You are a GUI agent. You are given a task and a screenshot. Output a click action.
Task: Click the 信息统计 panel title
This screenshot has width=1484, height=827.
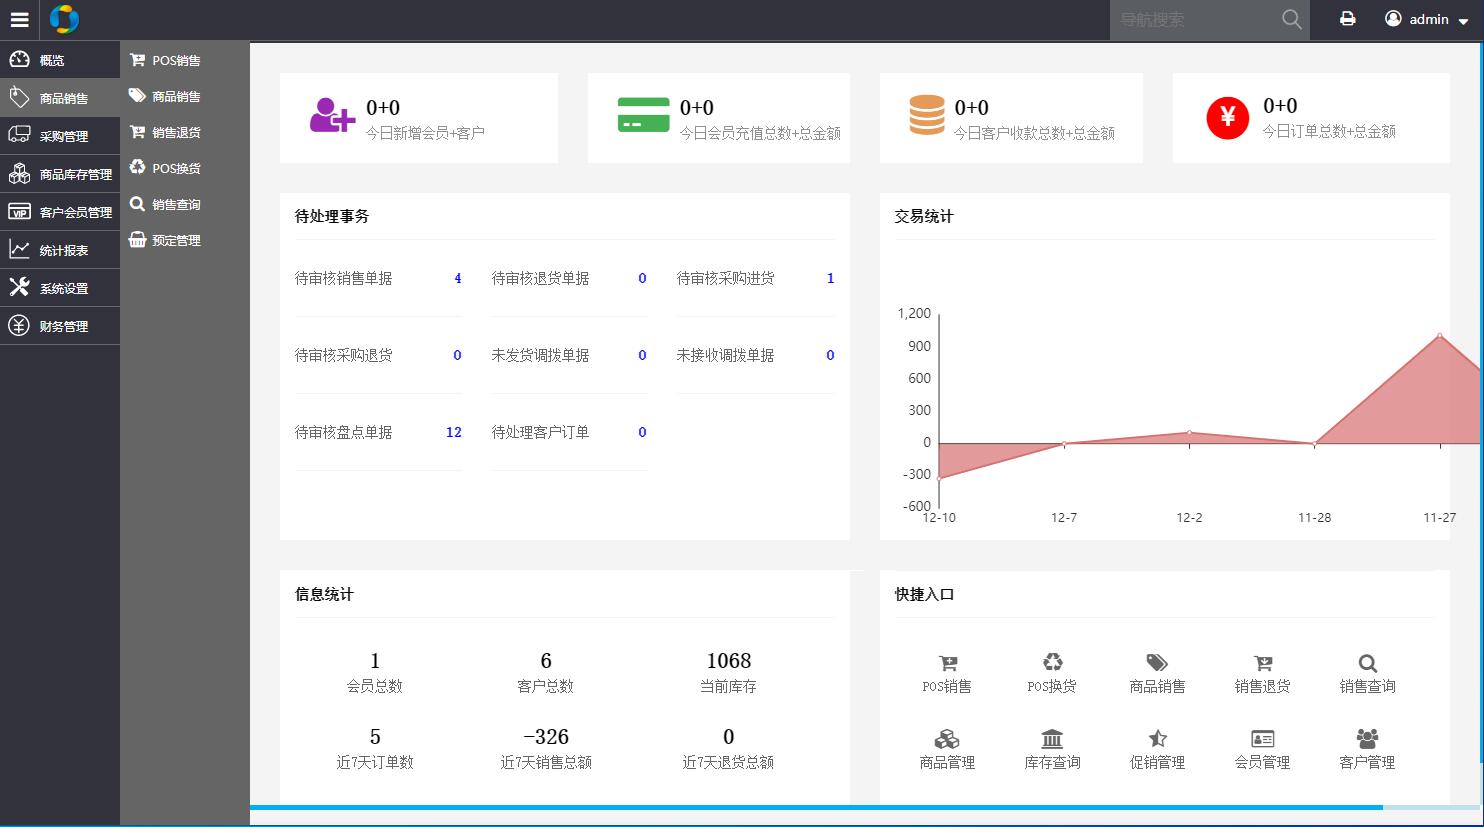click(324, 594)
